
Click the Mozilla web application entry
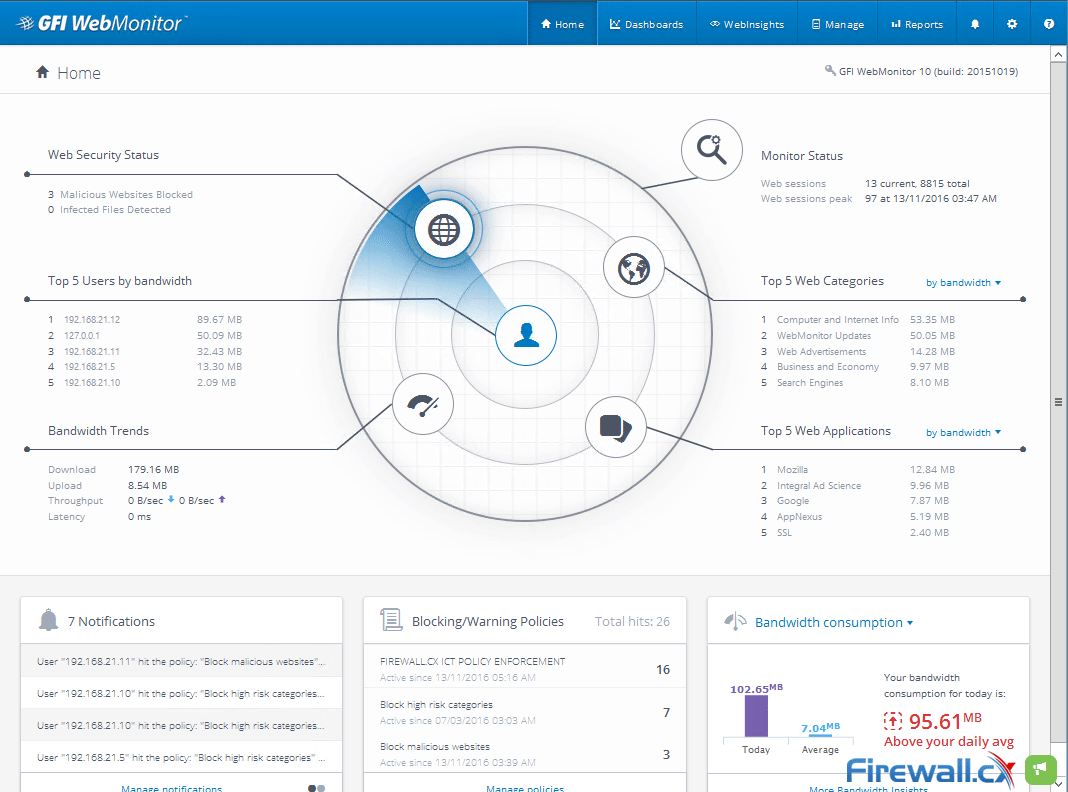click(792, 470)
